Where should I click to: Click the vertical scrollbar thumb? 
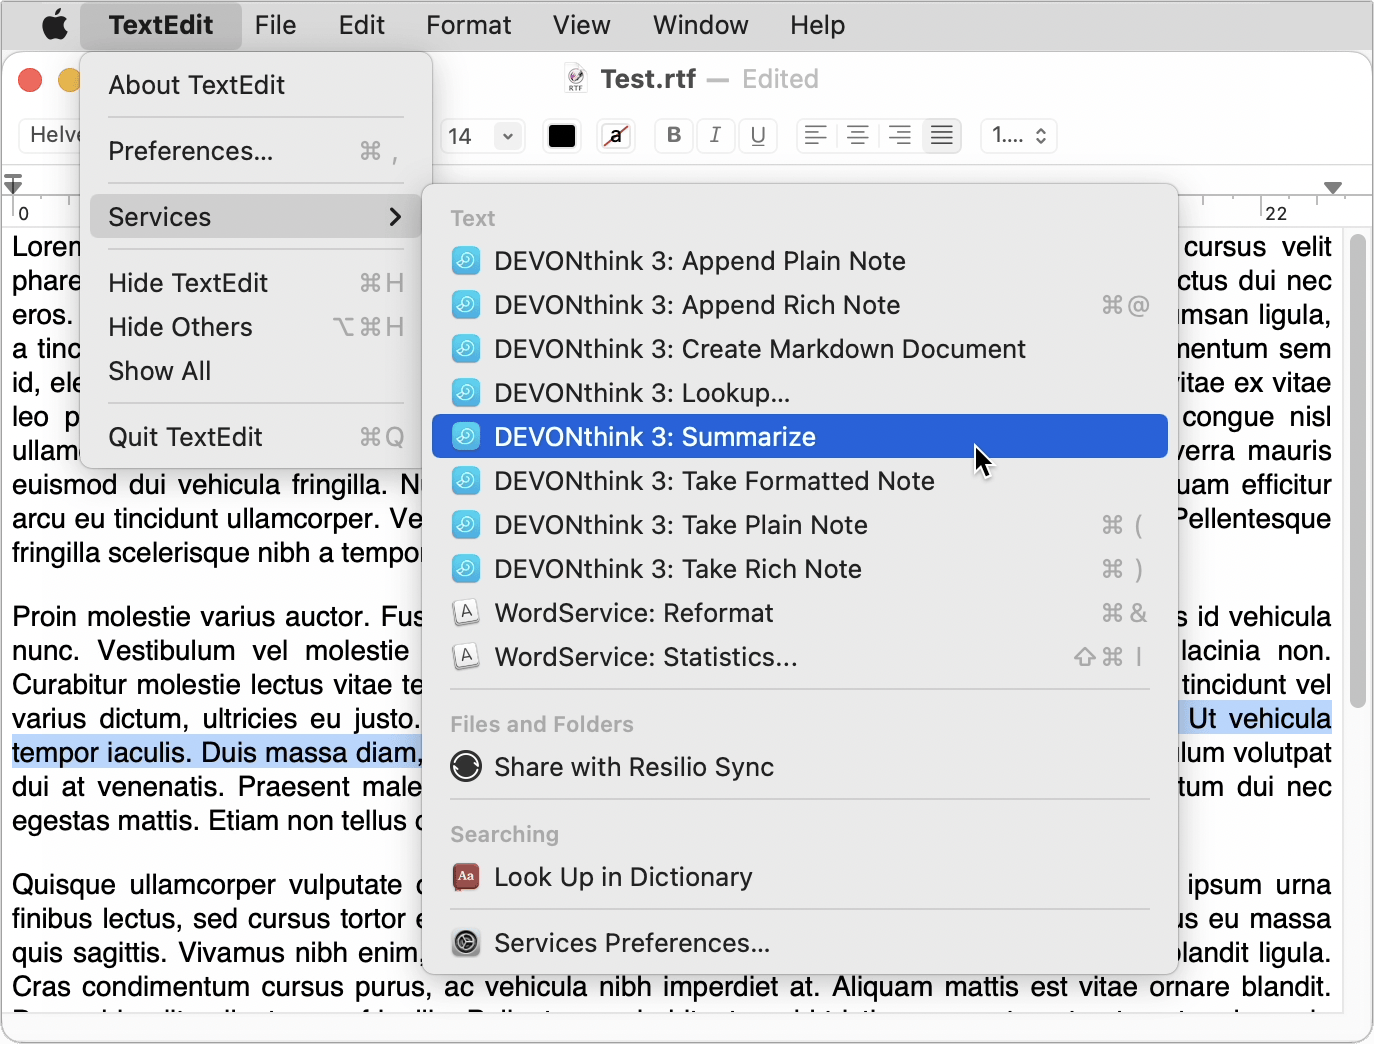[x=1357, y=471]
